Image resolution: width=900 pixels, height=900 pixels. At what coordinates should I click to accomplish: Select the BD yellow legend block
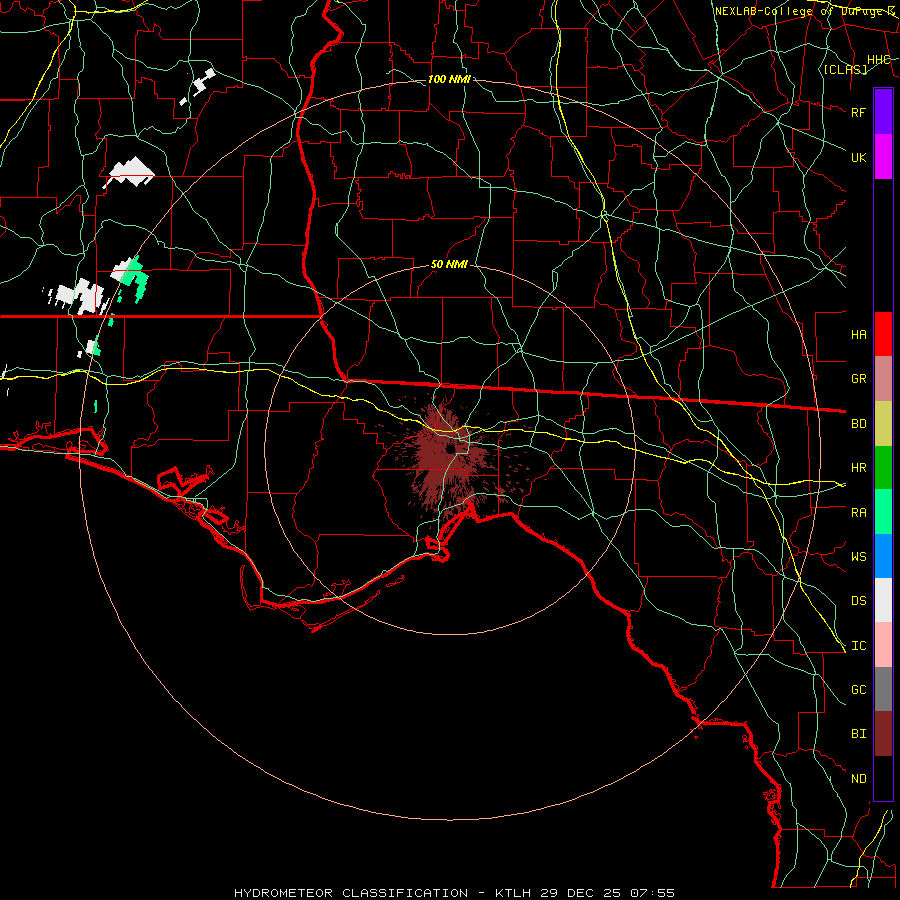coord(883,424)
